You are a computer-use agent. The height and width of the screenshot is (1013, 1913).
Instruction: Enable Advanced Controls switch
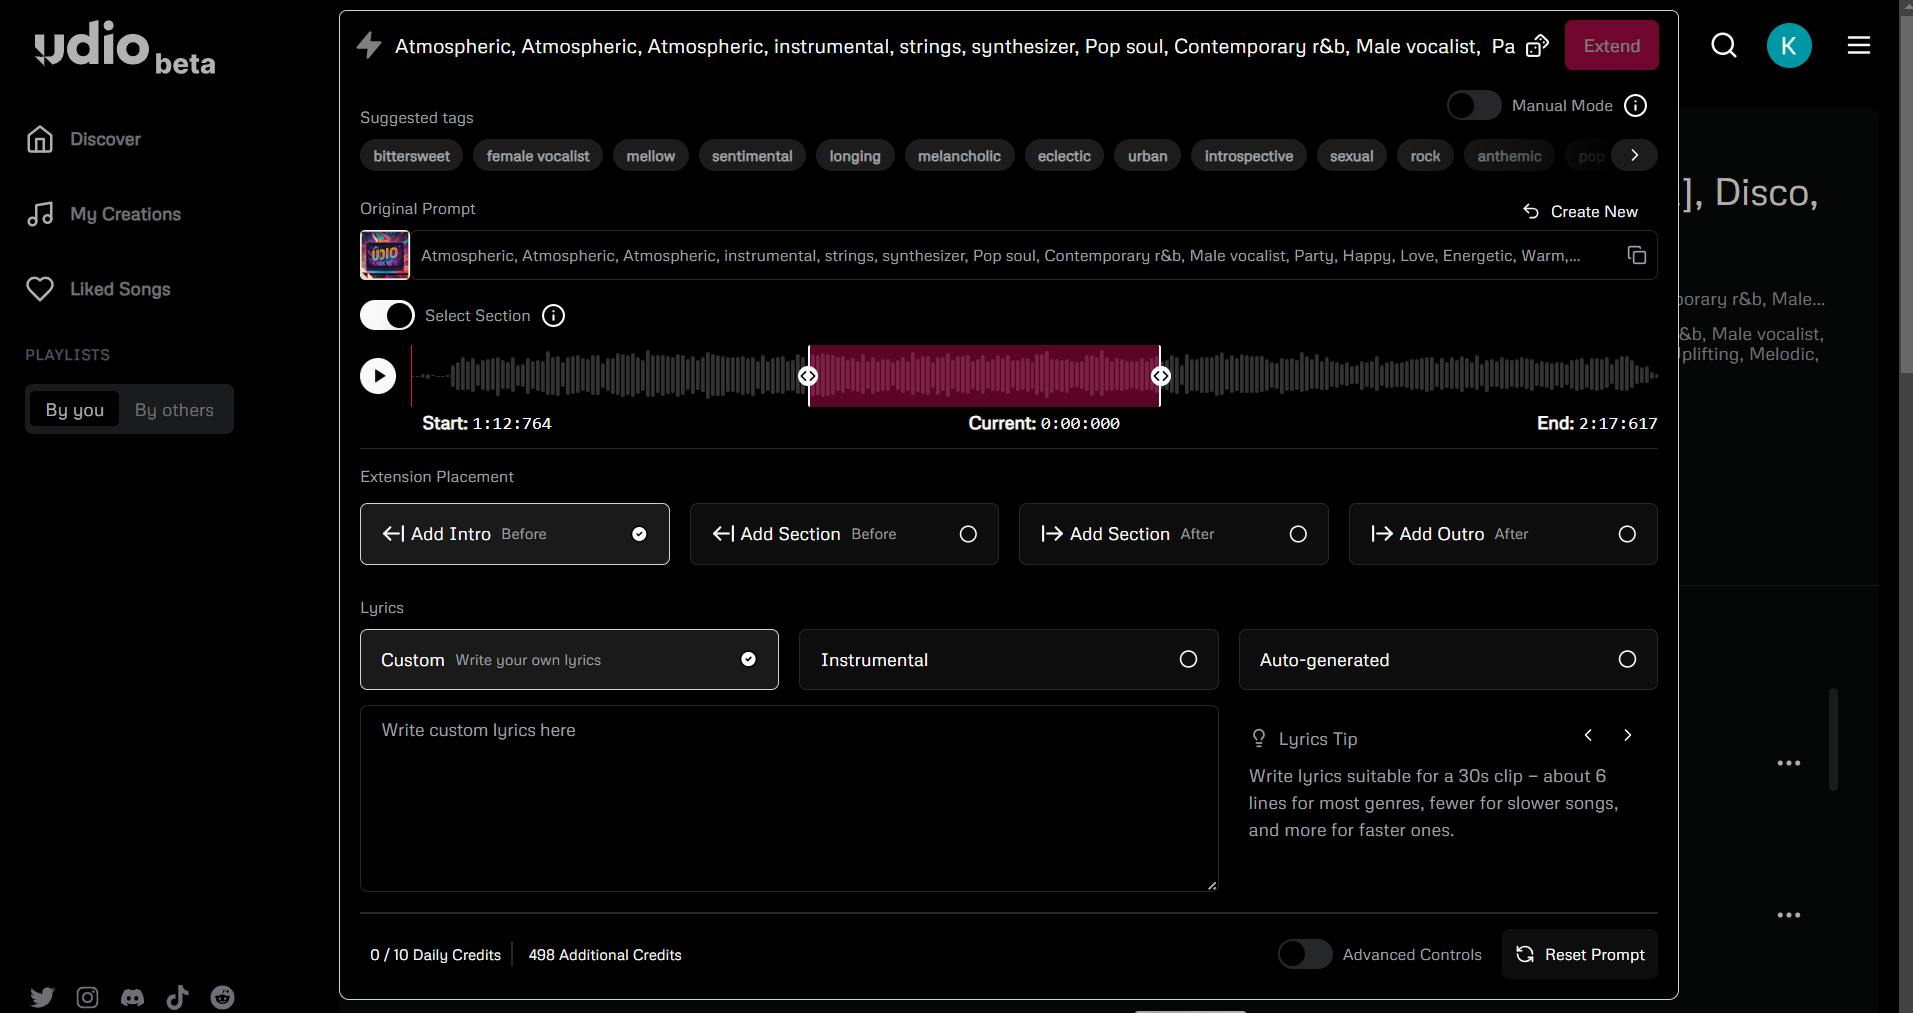pyautogui.click(x=1305, y=954)
